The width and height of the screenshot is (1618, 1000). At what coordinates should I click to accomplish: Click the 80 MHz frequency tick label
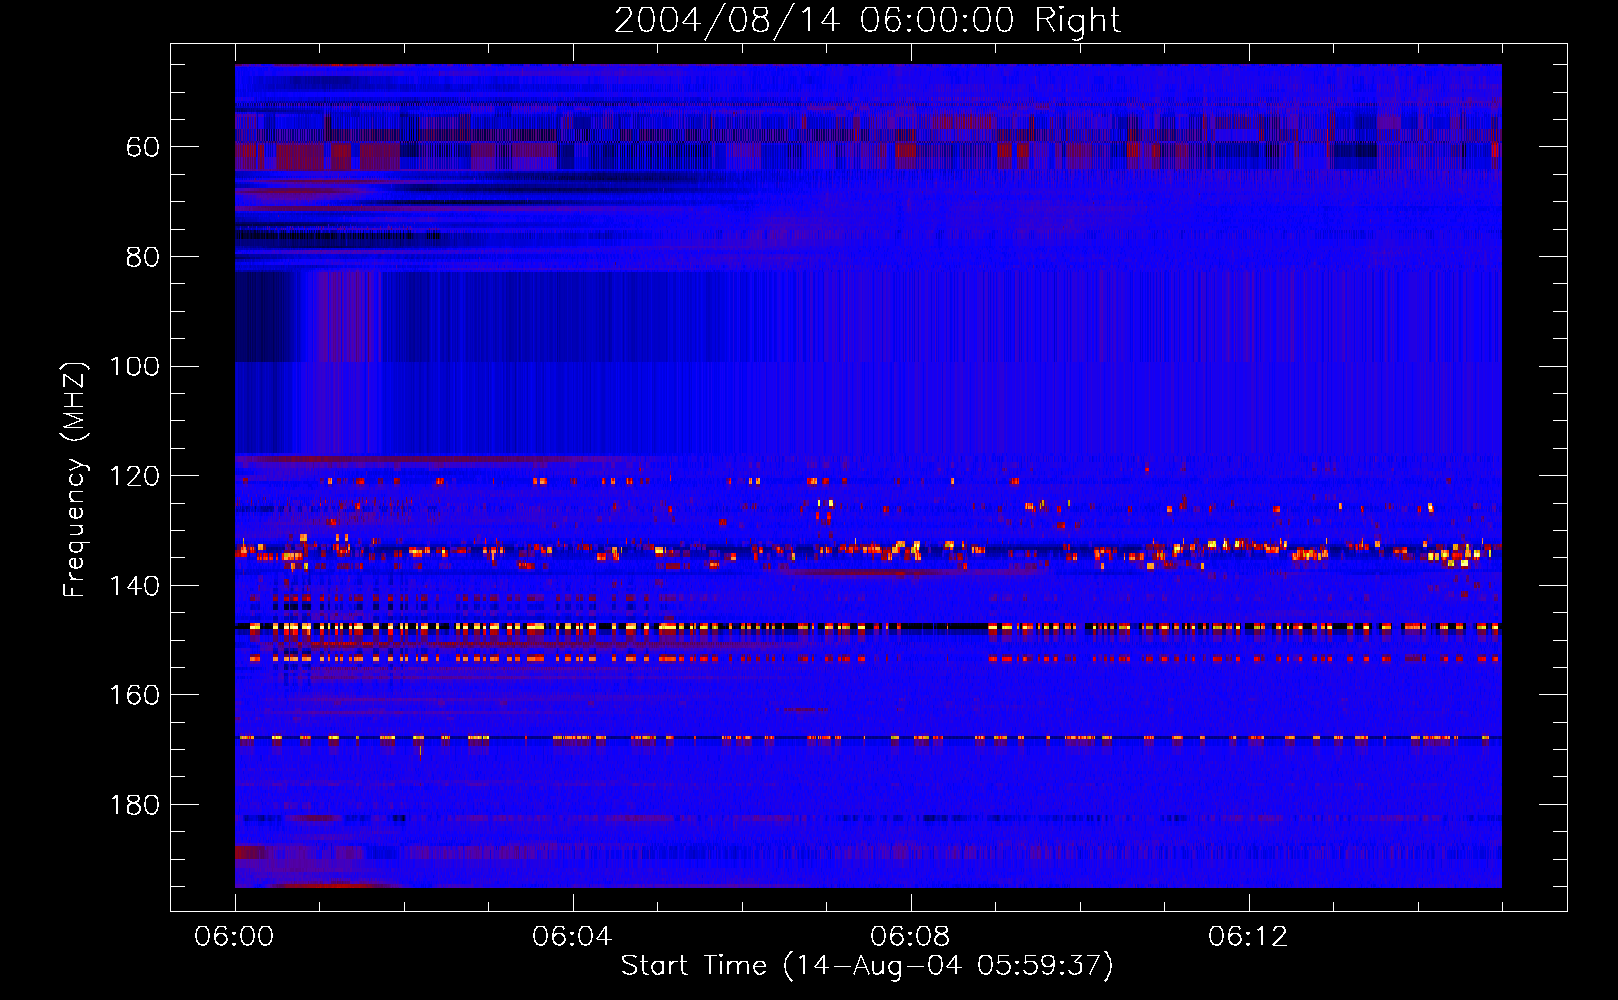tap(143, 258)
